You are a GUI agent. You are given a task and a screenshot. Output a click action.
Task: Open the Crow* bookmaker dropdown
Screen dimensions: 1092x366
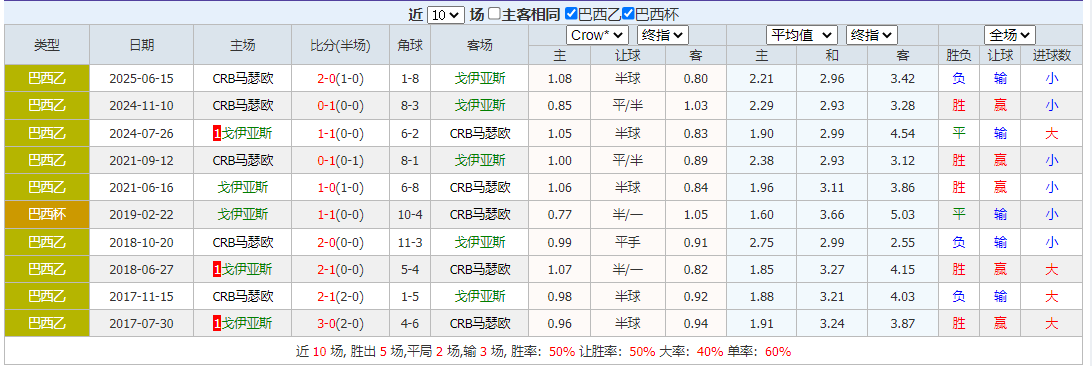pyautogui.click(x=598, y=35)
